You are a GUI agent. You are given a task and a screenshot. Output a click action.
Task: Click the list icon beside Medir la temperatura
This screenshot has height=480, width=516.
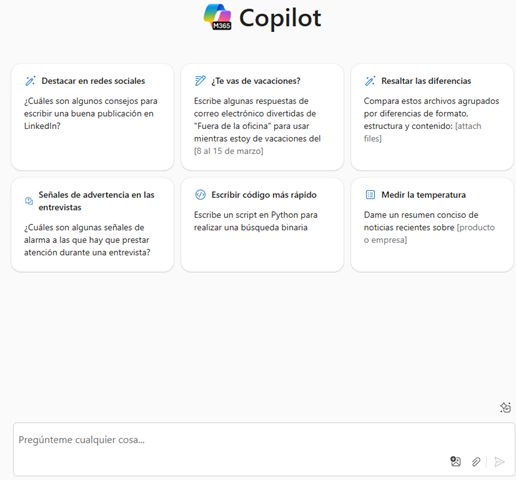coord(370,195)
